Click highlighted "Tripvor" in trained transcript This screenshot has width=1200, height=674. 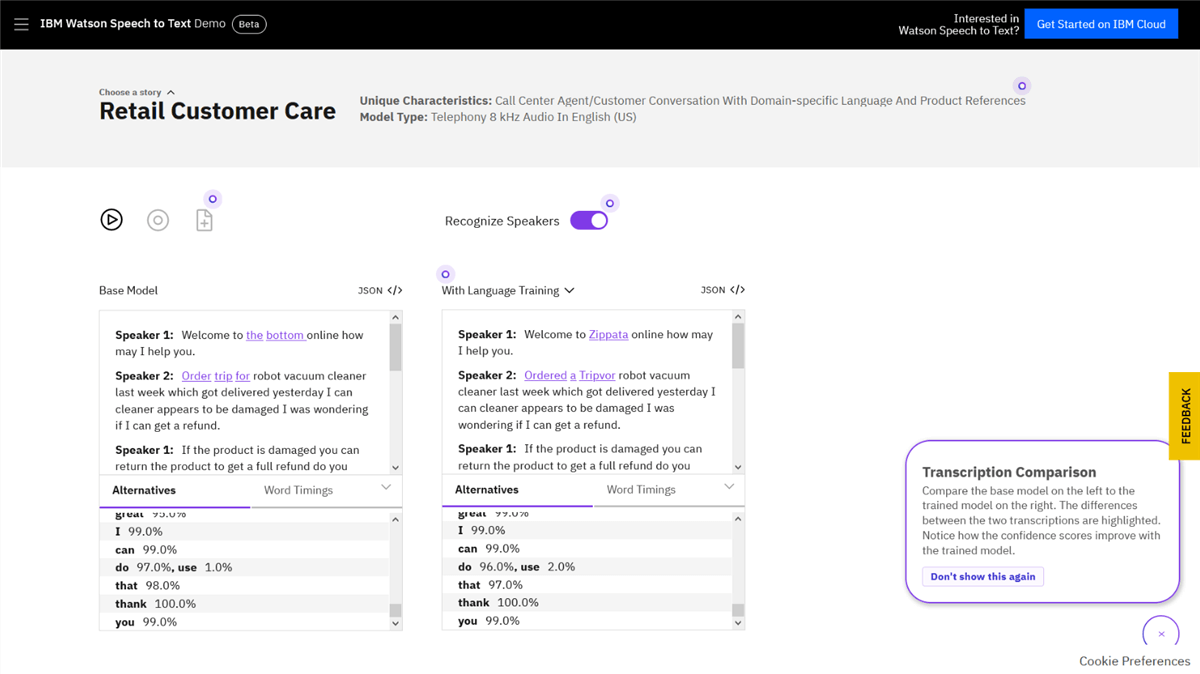pyautogui.click(x=598, y=376)
